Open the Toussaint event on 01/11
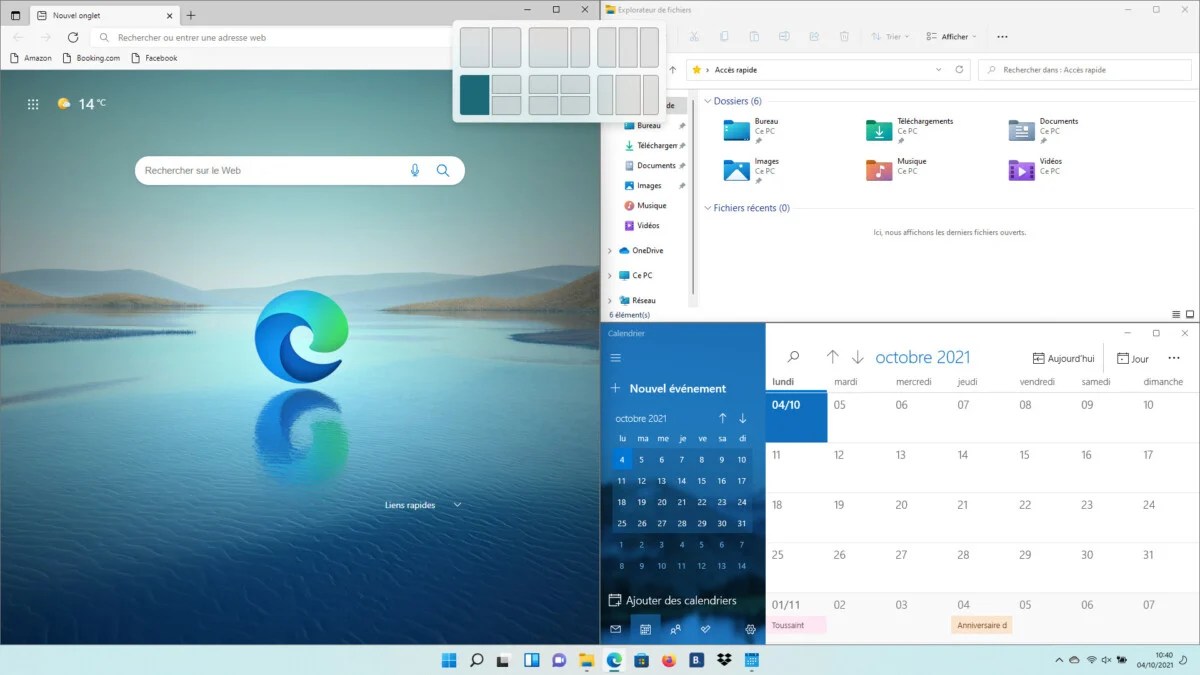The width and height of the screenshot is (1200, 675). pos(797,625)
